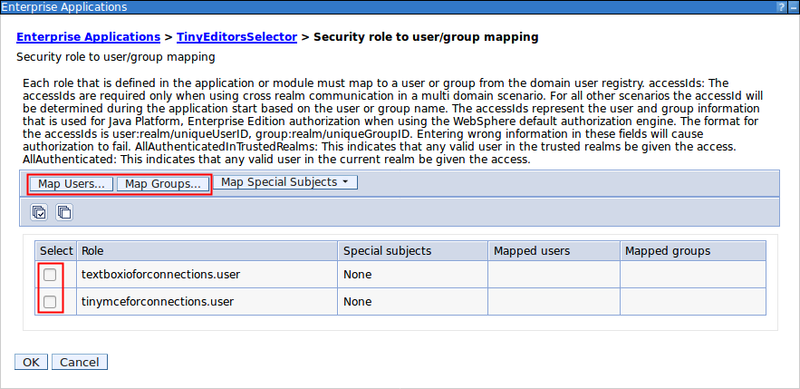
Task: Click the Map Users button
Action: point(71,184)
